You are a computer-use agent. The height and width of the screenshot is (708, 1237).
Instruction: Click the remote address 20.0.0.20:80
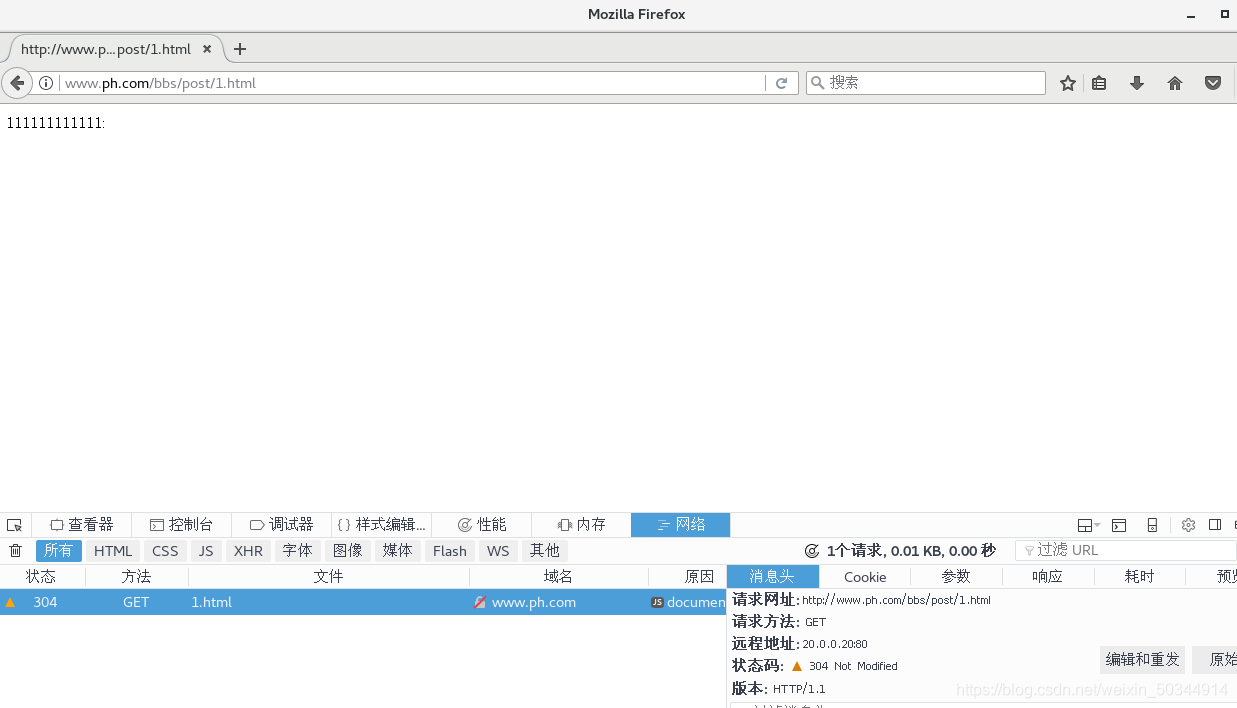click(835, 644)
